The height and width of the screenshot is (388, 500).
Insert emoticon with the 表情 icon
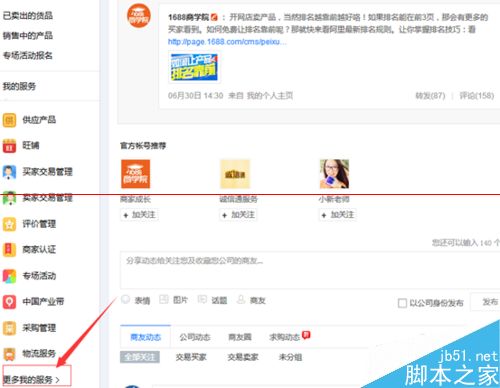[126, 299]
